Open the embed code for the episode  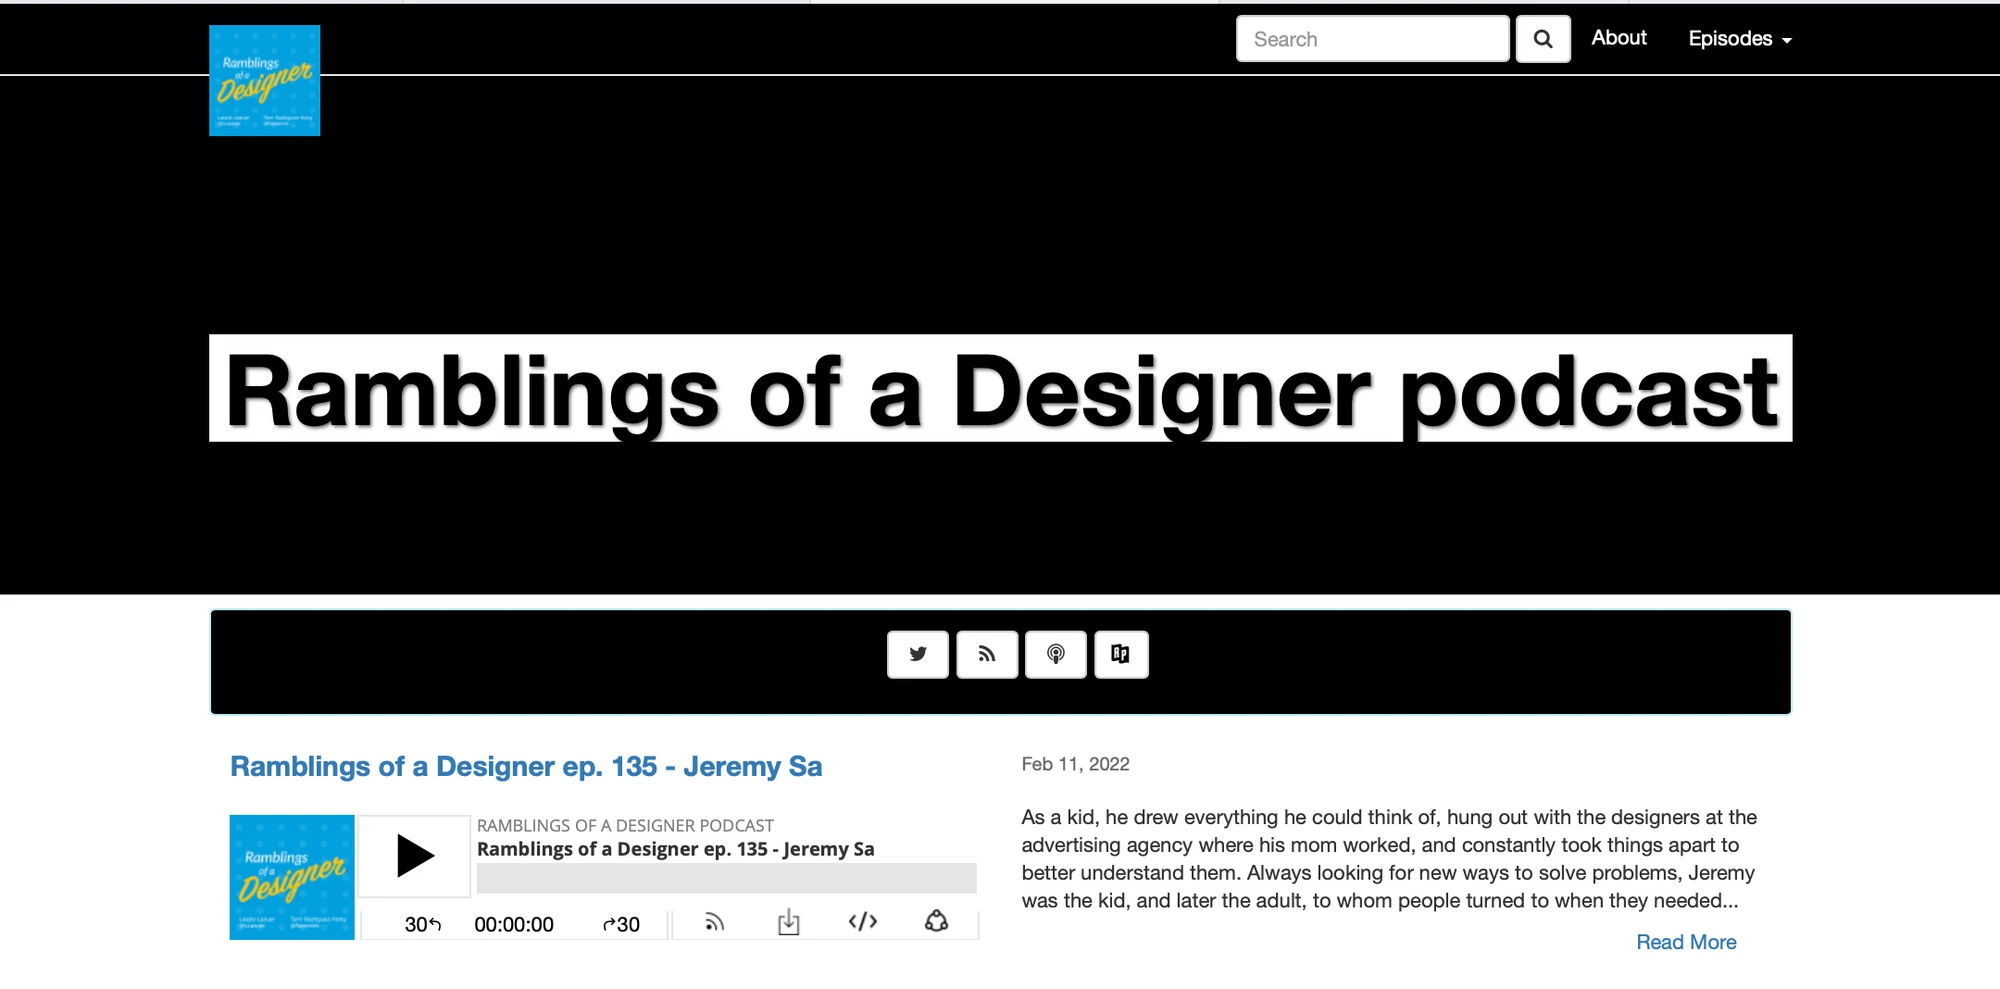862,922
